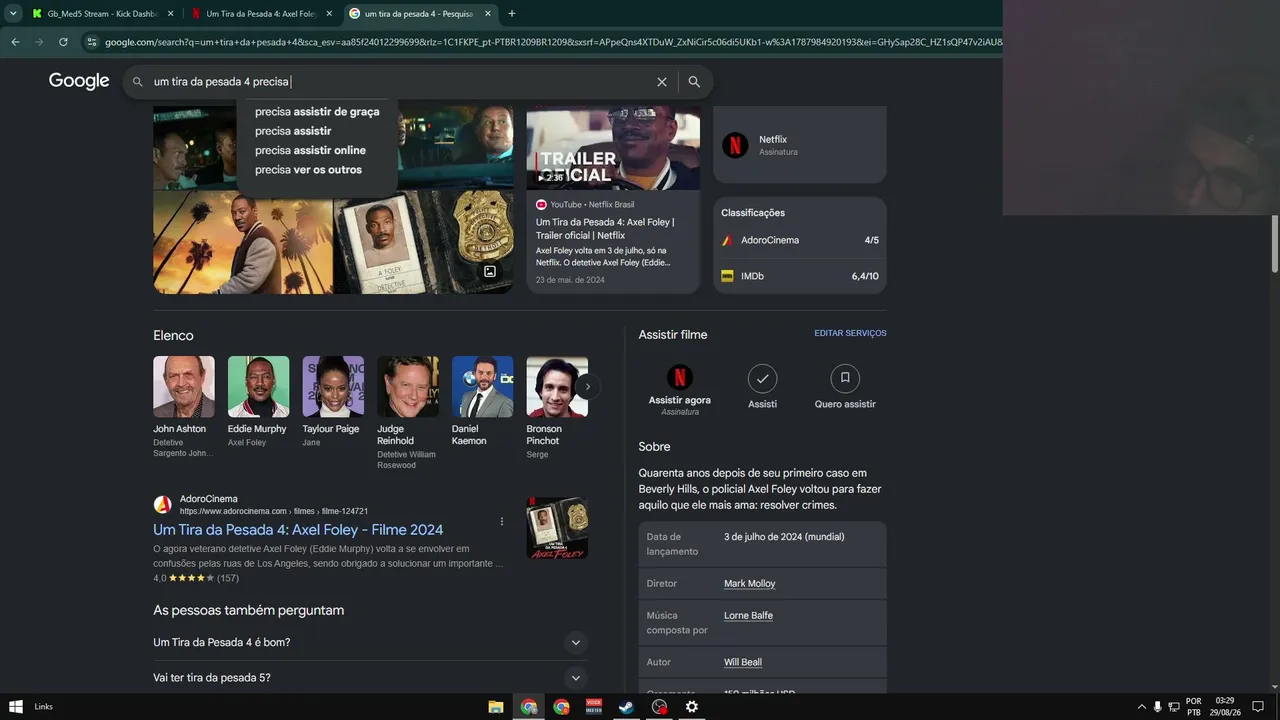Open options menu for AdoroCinema result
Screen dimensions: 1280x720
pos(502,521)
